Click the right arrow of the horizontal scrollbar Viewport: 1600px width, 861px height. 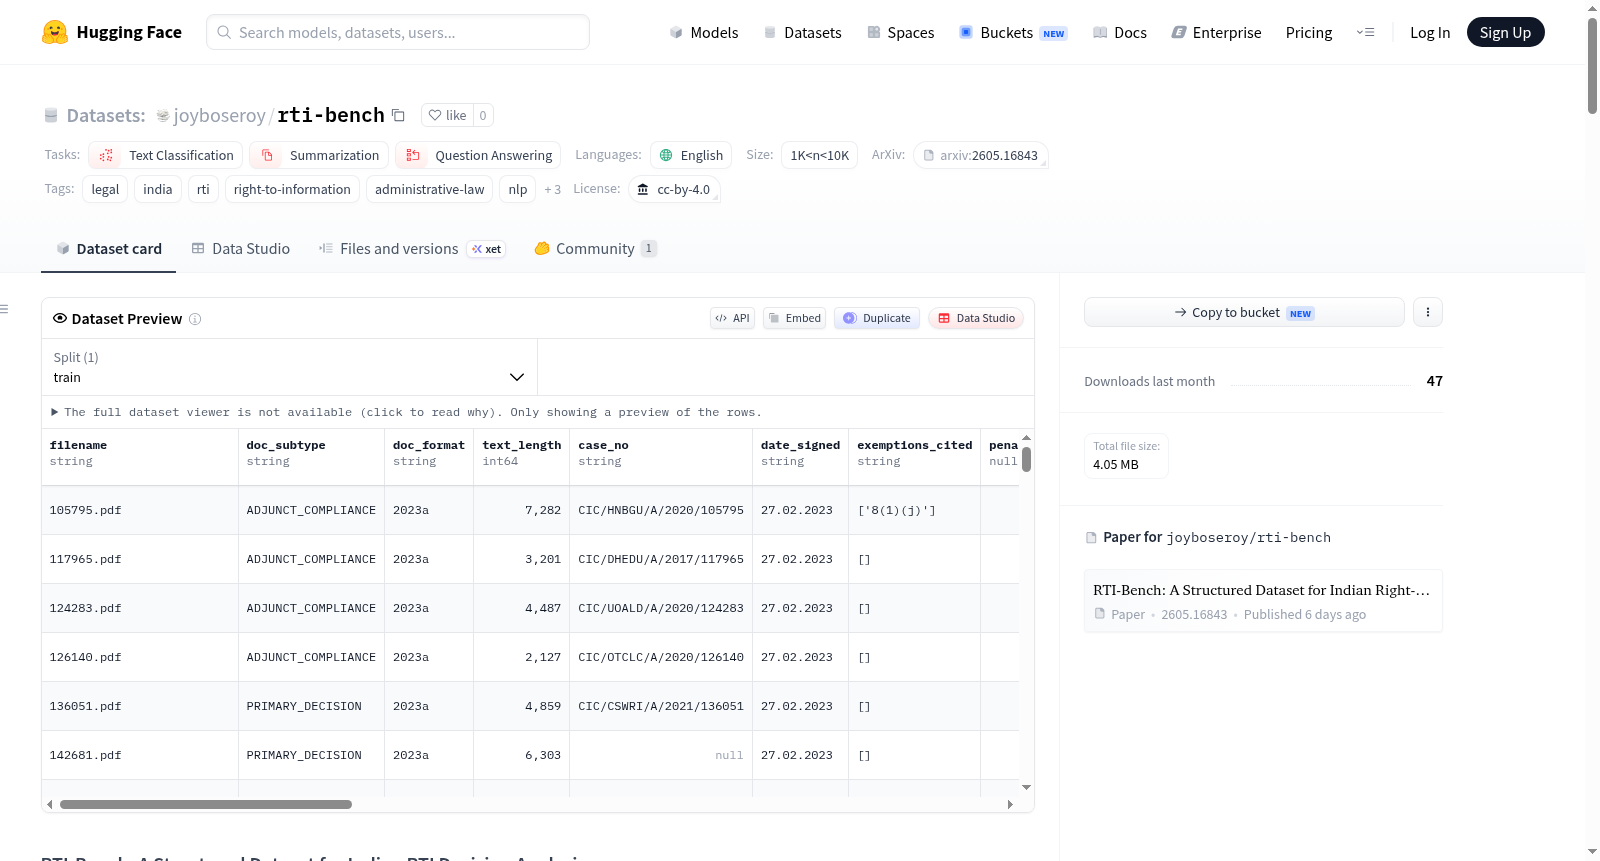point(1010,804)
